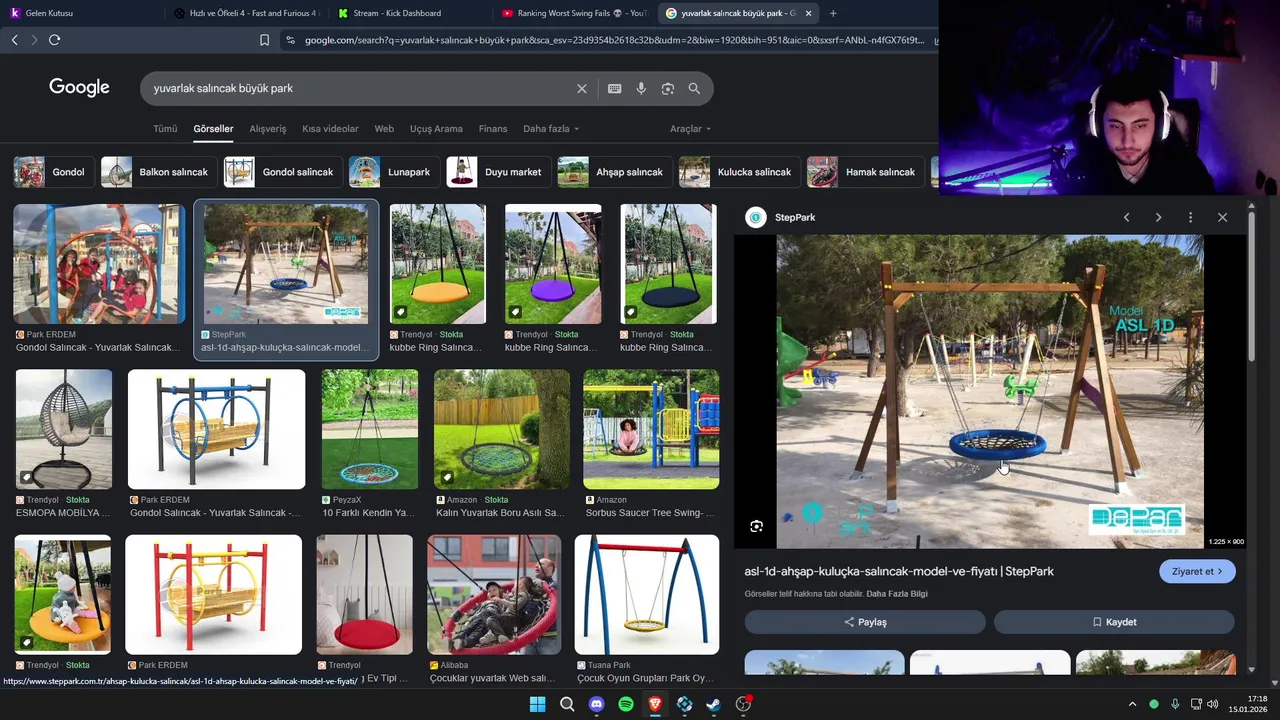This screenshot has height=720, width=1280.
Task: Switch to the Gelen Kutusu tab
Action: point(80,13)
